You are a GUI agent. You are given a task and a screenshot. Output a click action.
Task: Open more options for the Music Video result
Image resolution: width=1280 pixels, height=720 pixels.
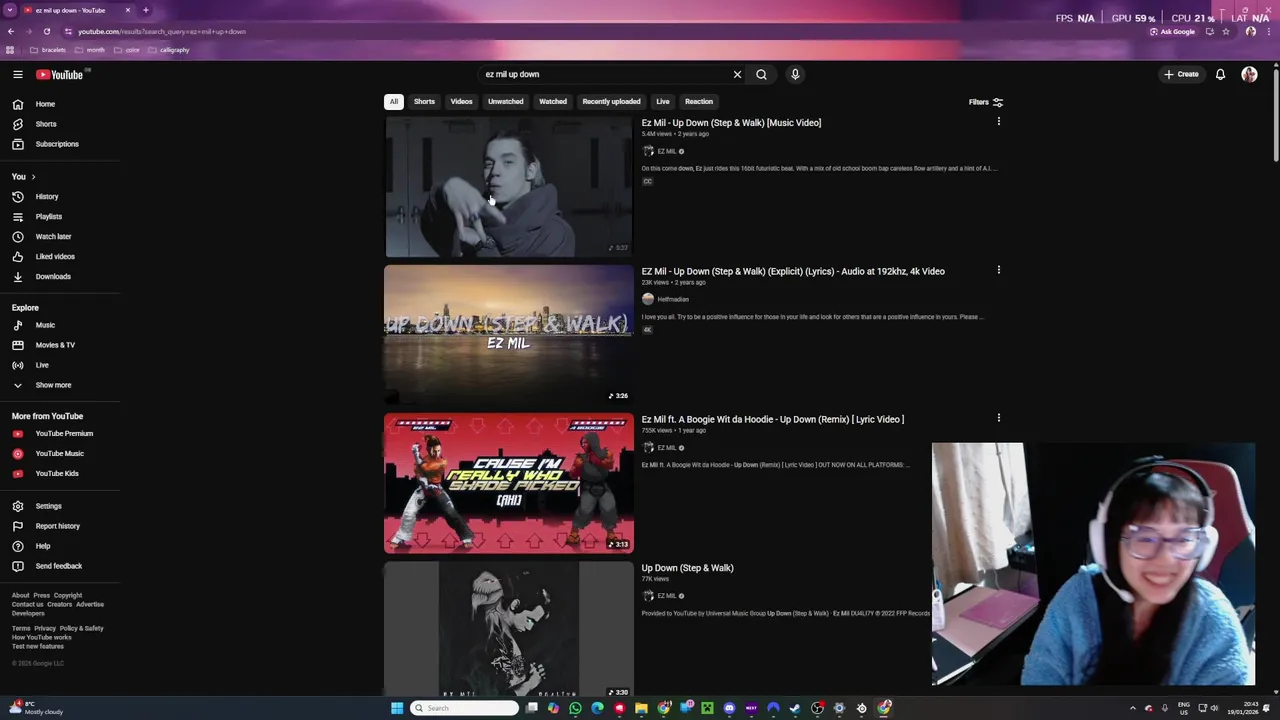998,122
